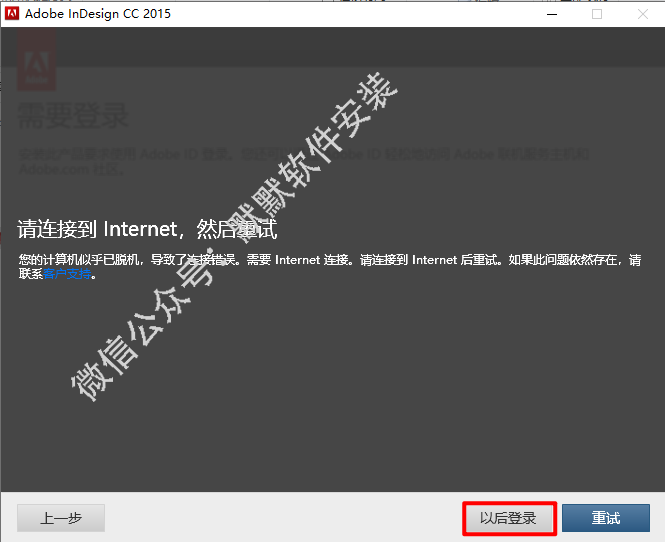
Task: Click the window title Adobe InDesign CC 2015
Action: coord(98,14)
